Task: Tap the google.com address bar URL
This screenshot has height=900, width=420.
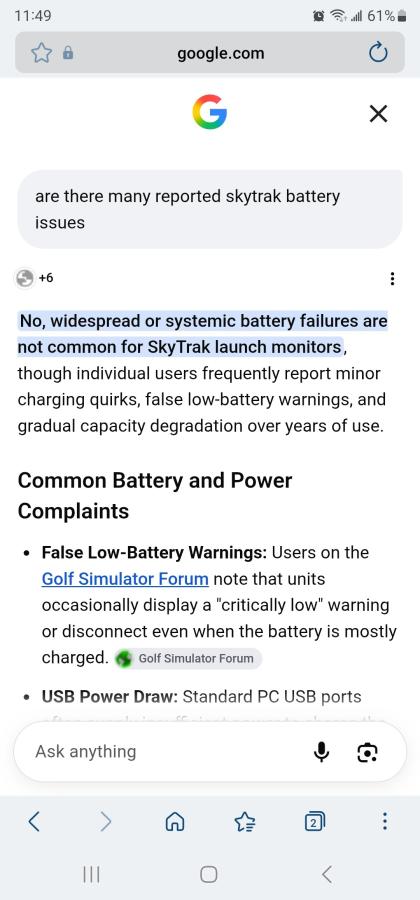Action: click(x=221, y=53)
